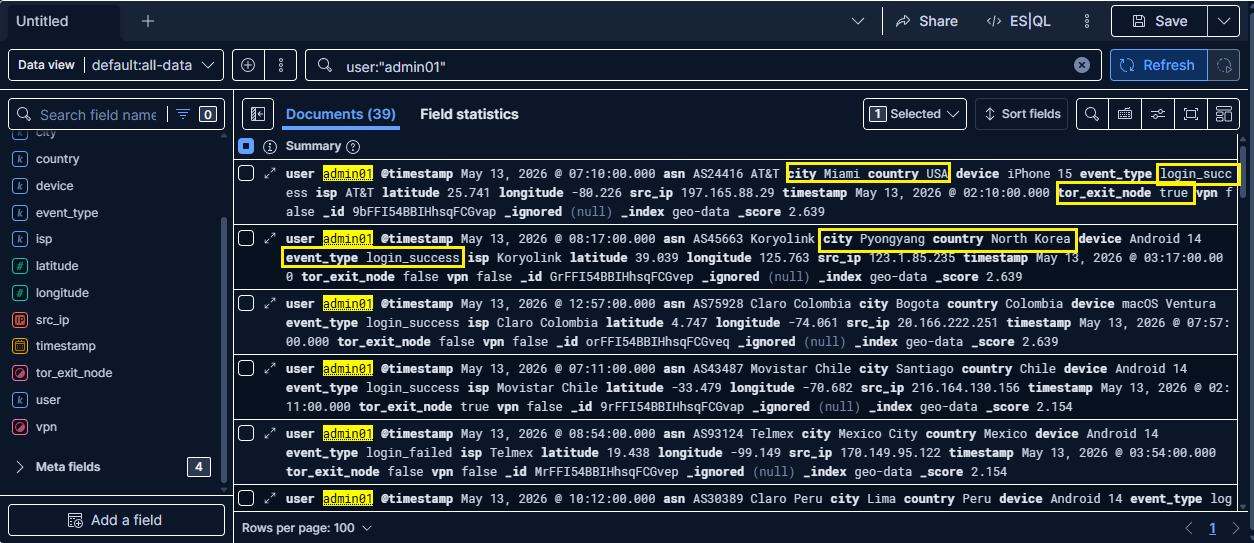
Task: Open the Field statistics tab
Action: pyautogui.click(x=469, y=114)
